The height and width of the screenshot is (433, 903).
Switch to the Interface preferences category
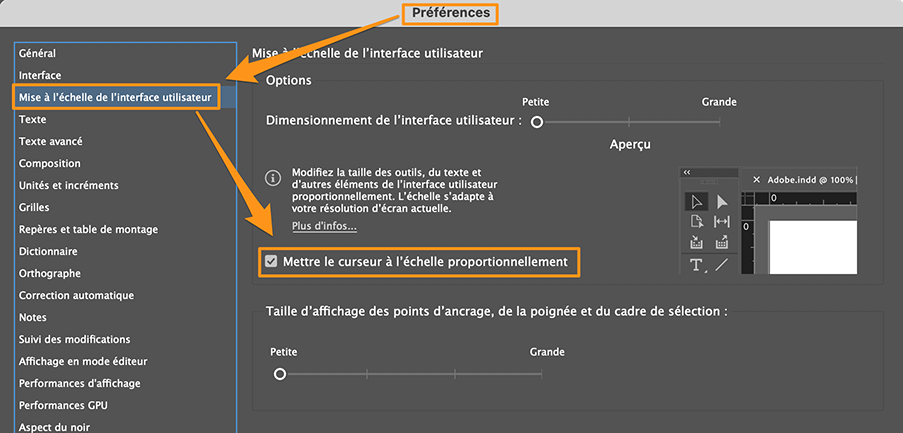(x=40, y=75)
